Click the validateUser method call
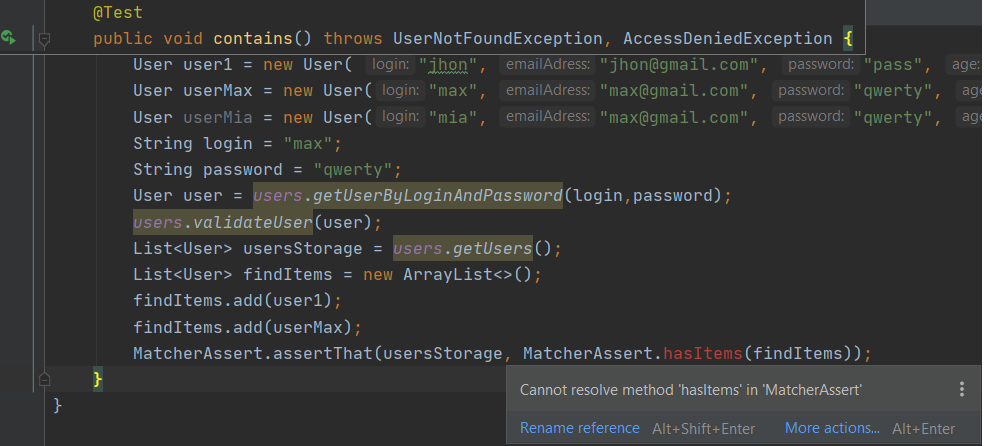This screenshot has height=446, width=984. pyautogui.click(x=253, y=222)
